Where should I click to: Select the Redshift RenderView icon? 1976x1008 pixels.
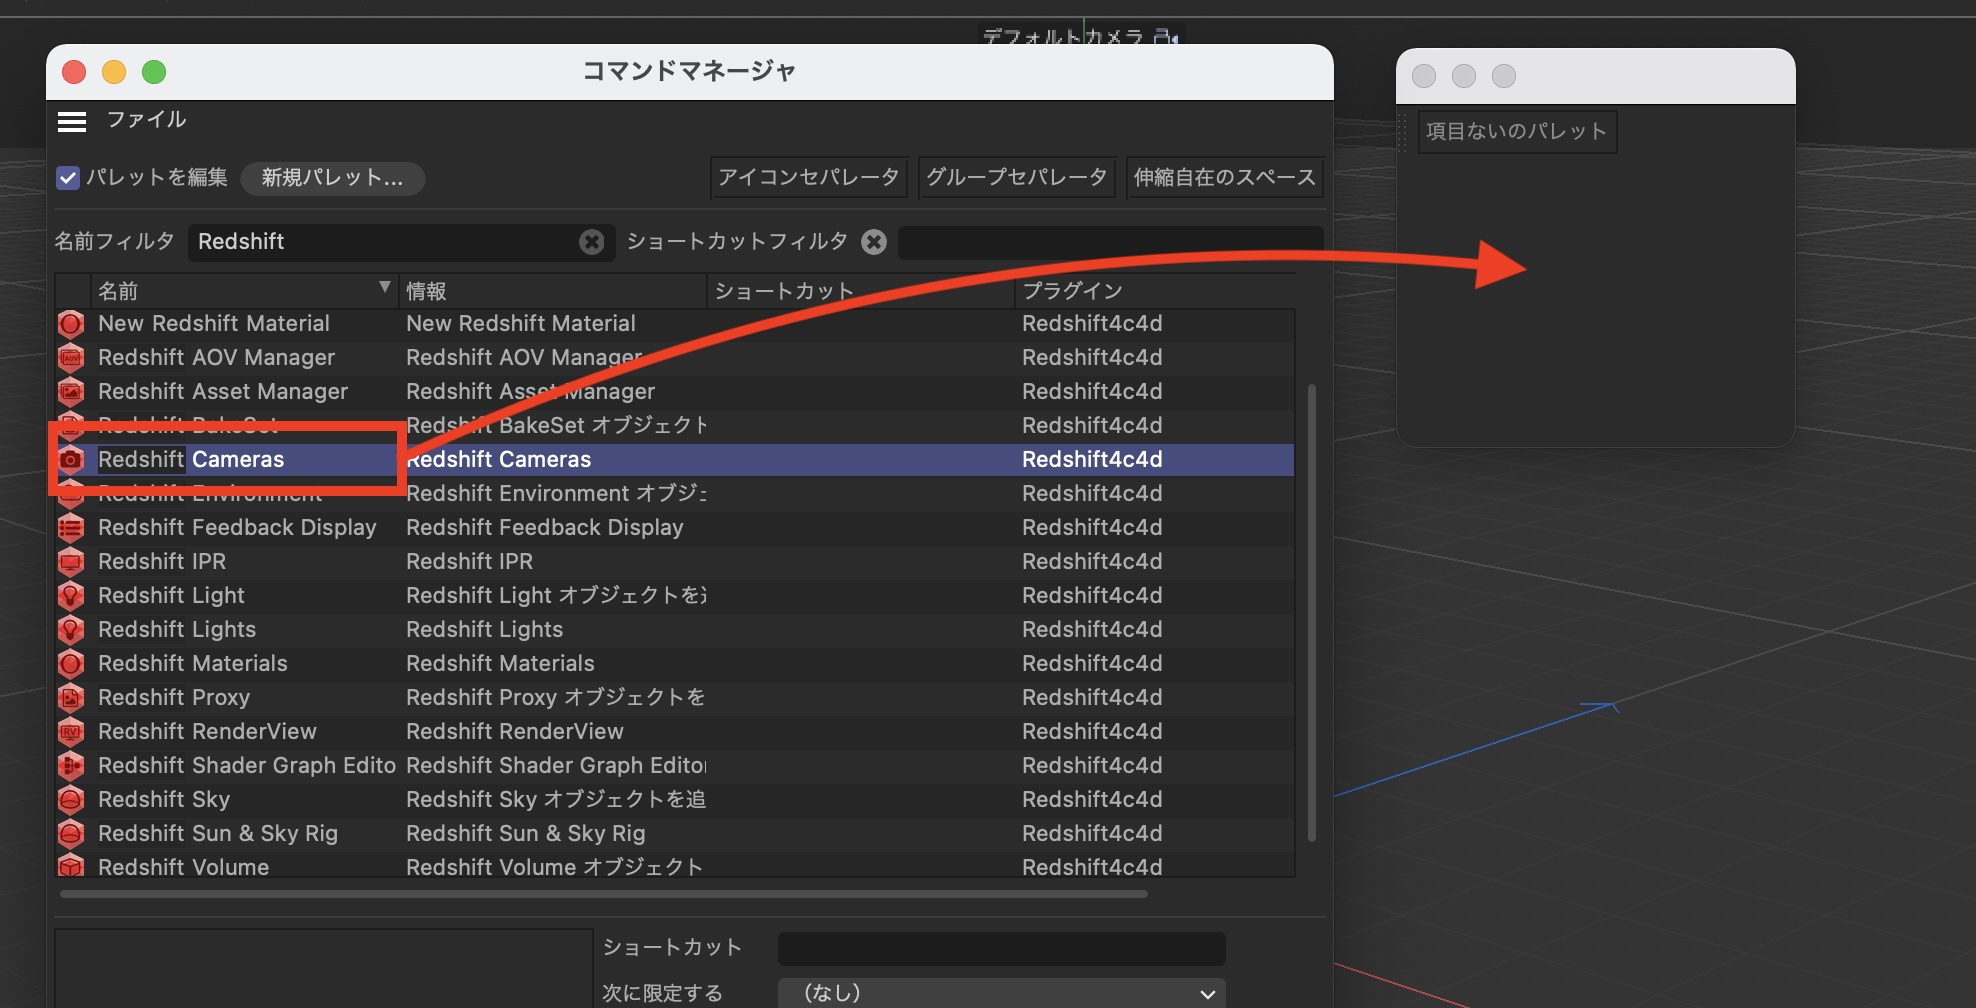71,732
